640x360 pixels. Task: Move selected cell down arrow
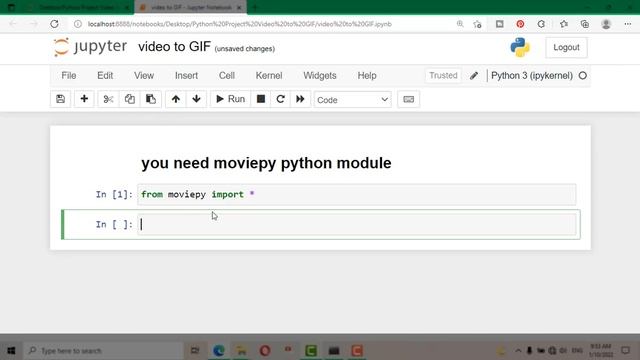tap(196, 99)
